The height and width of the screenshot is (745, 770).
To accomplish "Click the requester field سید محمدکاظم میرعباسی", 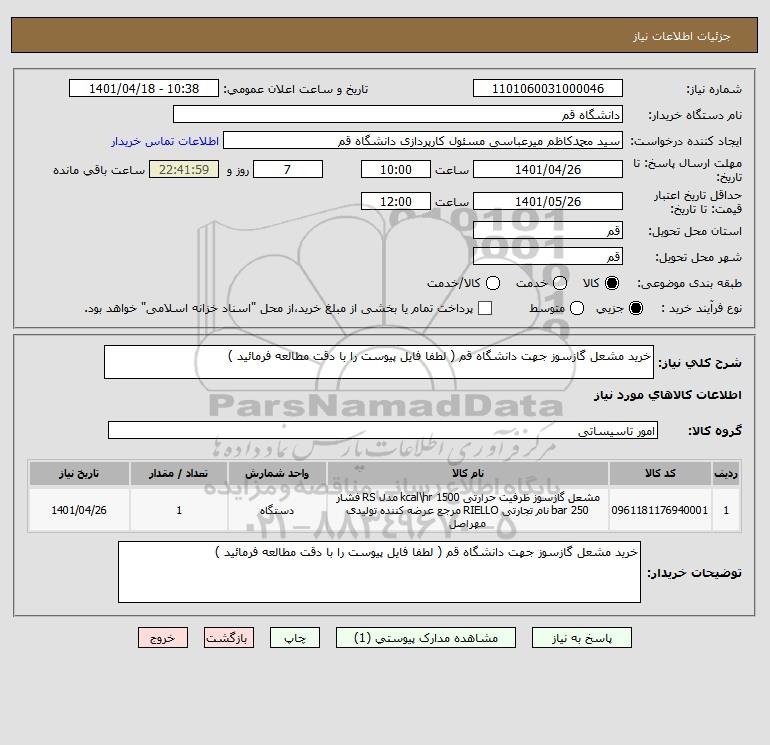I will click(x=423, y=141).
